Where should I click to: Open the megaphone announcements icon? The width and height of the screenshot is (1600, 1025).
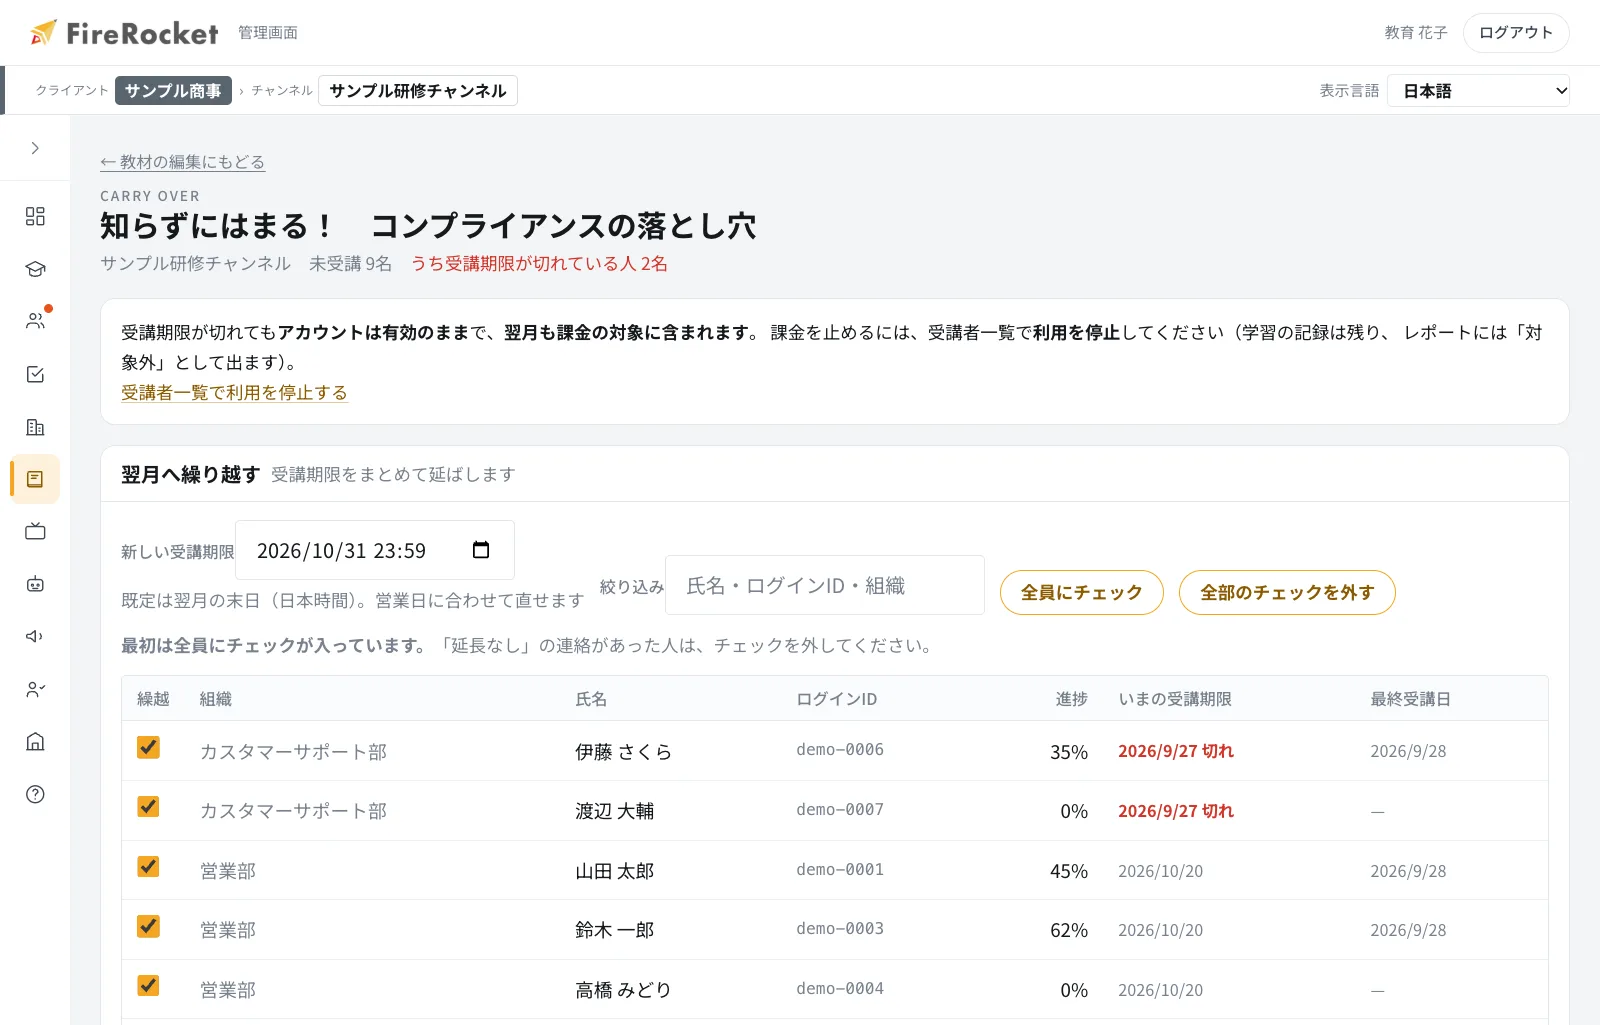[x=35, y=636]
